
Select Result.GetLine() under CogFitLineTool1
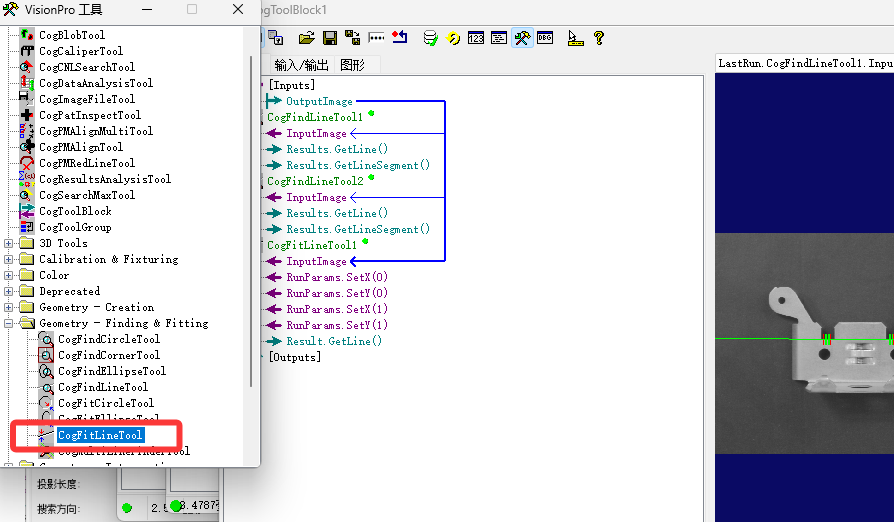click(x=334, y=341)
